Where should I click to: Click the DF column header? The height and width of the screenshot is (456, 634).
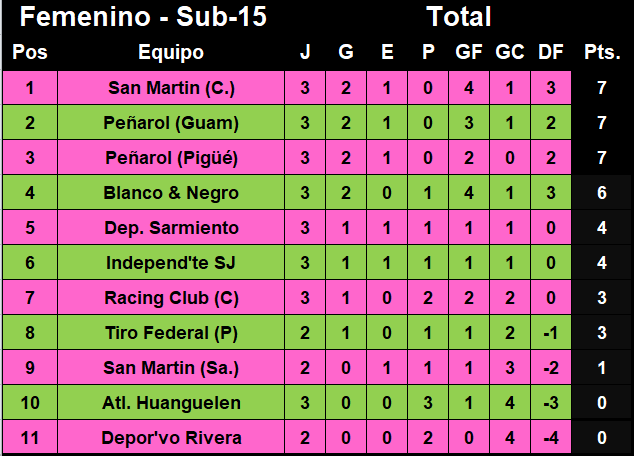tap(551, 52)
